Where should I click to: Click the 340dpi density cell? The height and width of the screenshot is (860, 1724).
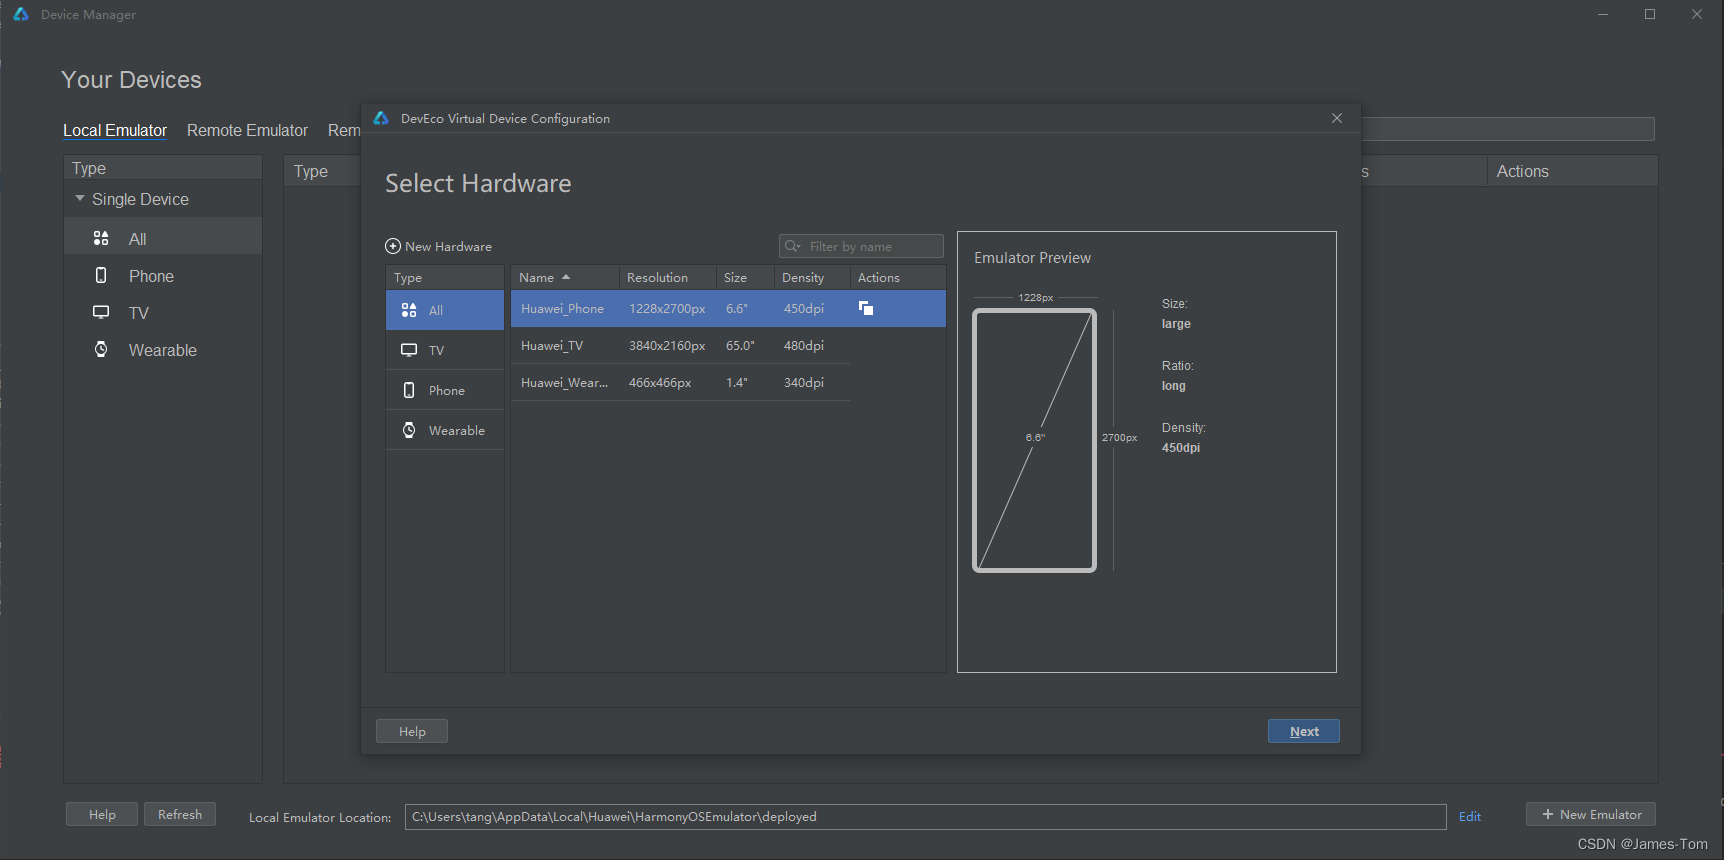pyautogui.click(x=804, y=382)
